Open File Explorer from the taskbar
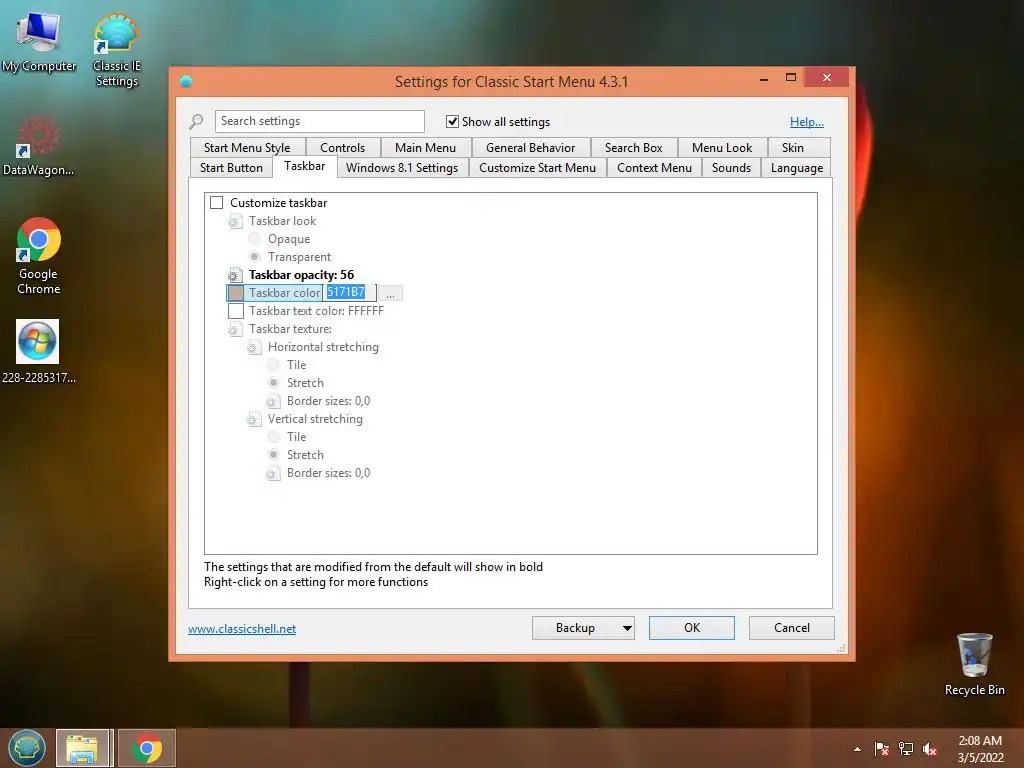1024x768 pixels. pyautogui.click(x=82, y=748)
